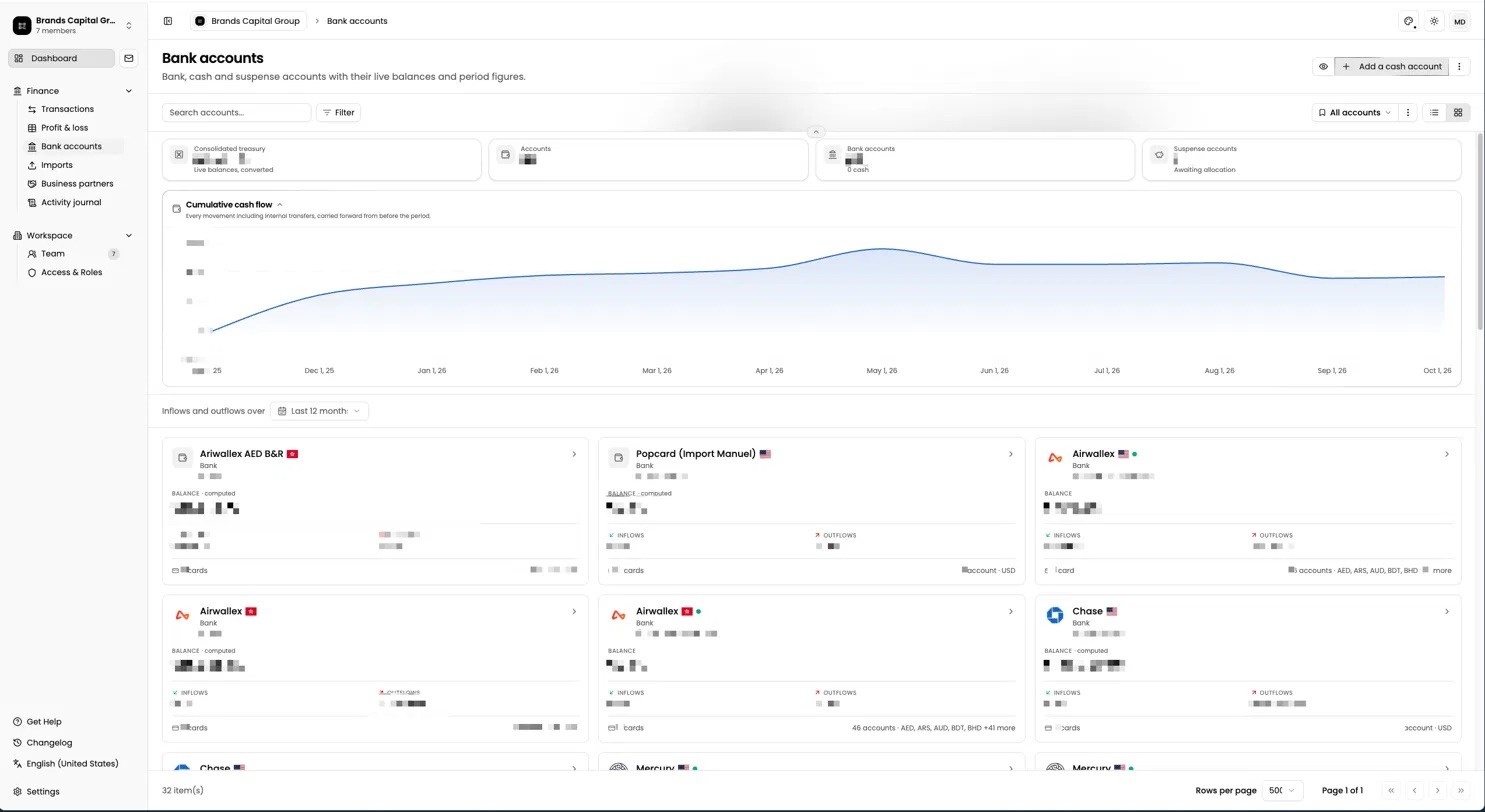This screenshot has width=1485, height=812.
Task: Open the inbox mail icon beside Dashboard
Action: (129, 58)
